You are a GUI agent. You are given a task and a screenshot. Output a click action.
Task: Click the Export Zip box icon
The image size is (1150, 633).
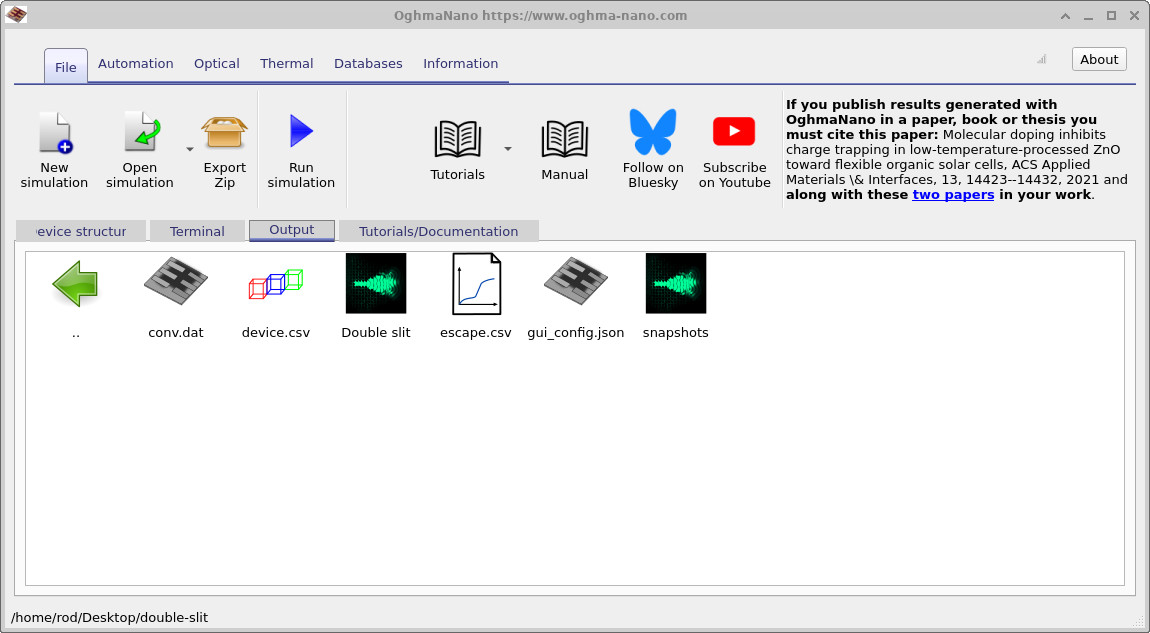point(224,134)
